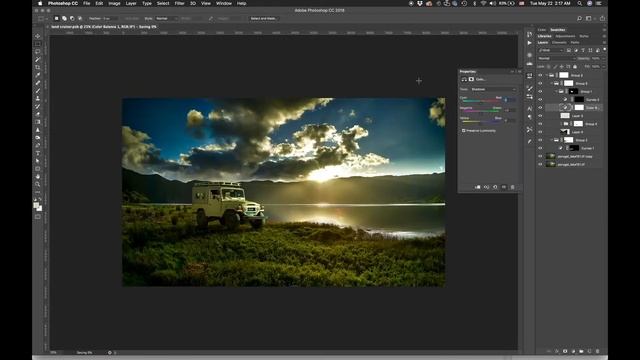
Task: Open layer blend mode Normal dropdown
Action: (x=556, y=58)
